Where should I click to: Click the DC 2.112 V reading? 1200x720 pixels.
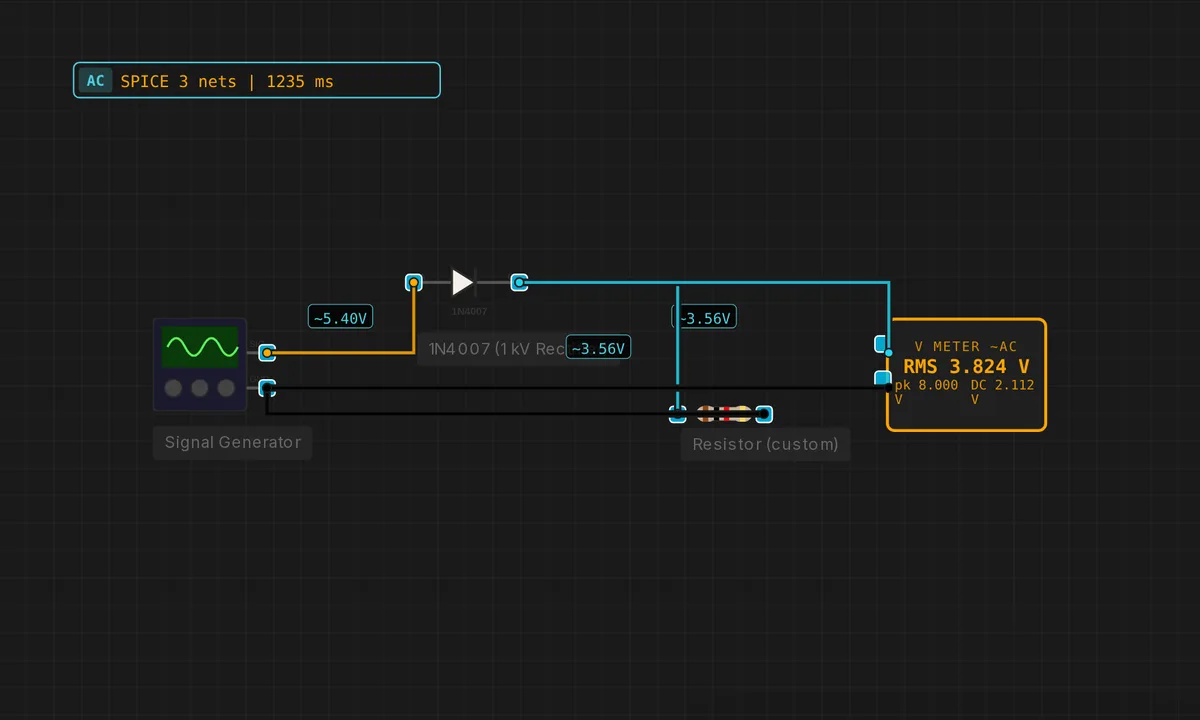pyautogui.click(x=1003, y=391)
